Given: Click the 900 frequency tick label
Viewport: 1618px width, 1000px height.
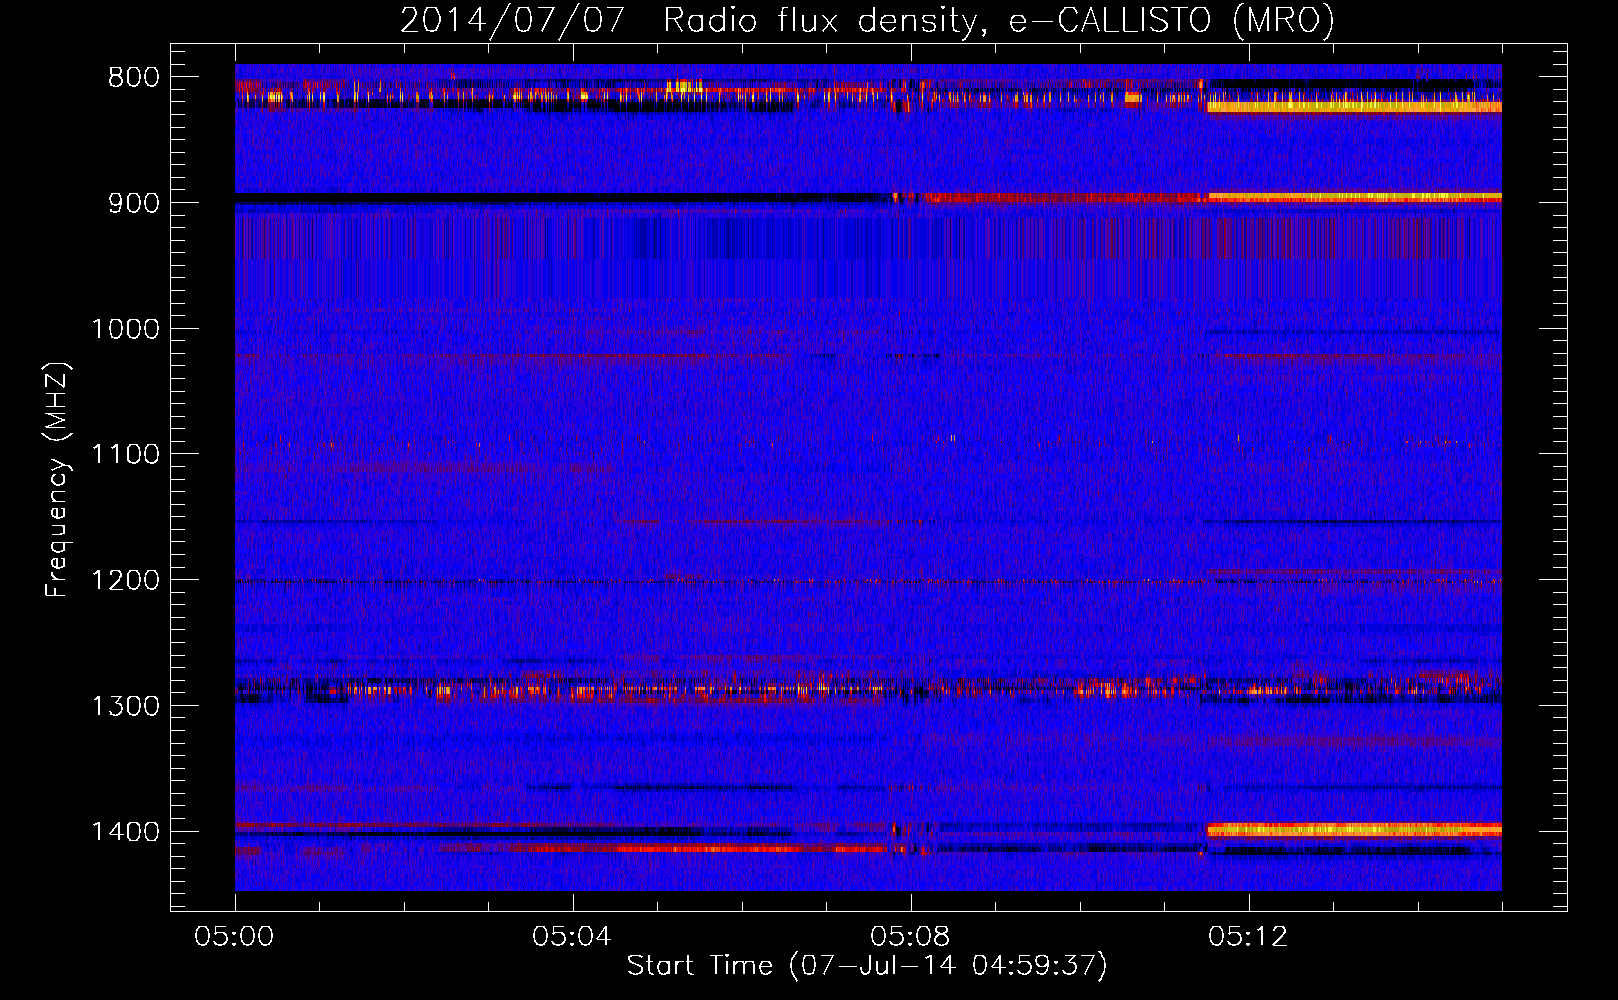Looking at the screenshot, I should [x=133, y=203].
